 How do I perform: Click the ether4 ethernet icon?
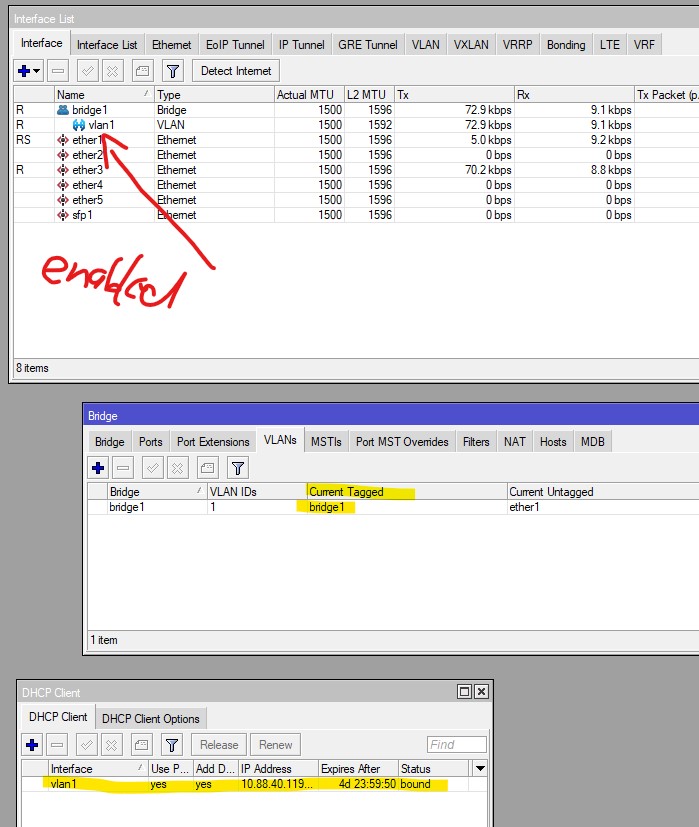(63, 185)
